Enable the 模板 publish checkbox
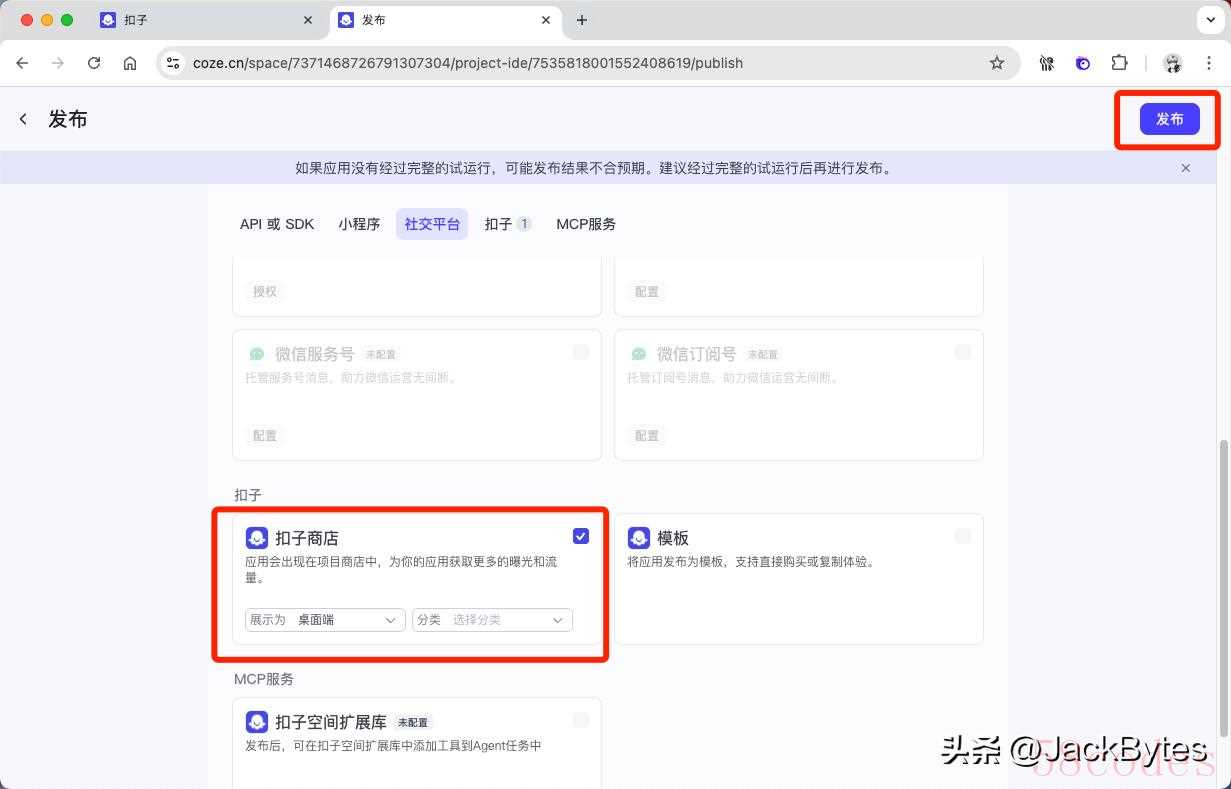 962,536
